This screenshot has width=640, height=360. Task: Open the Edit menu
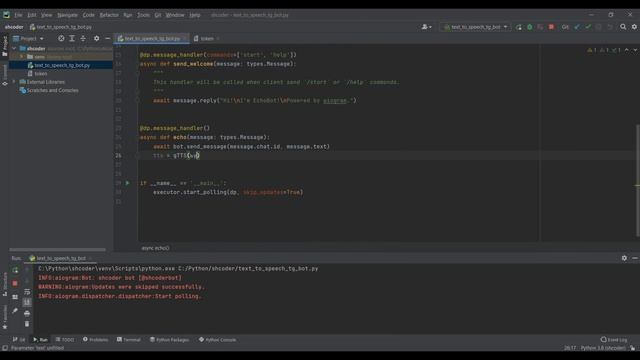tap(32, 15)
